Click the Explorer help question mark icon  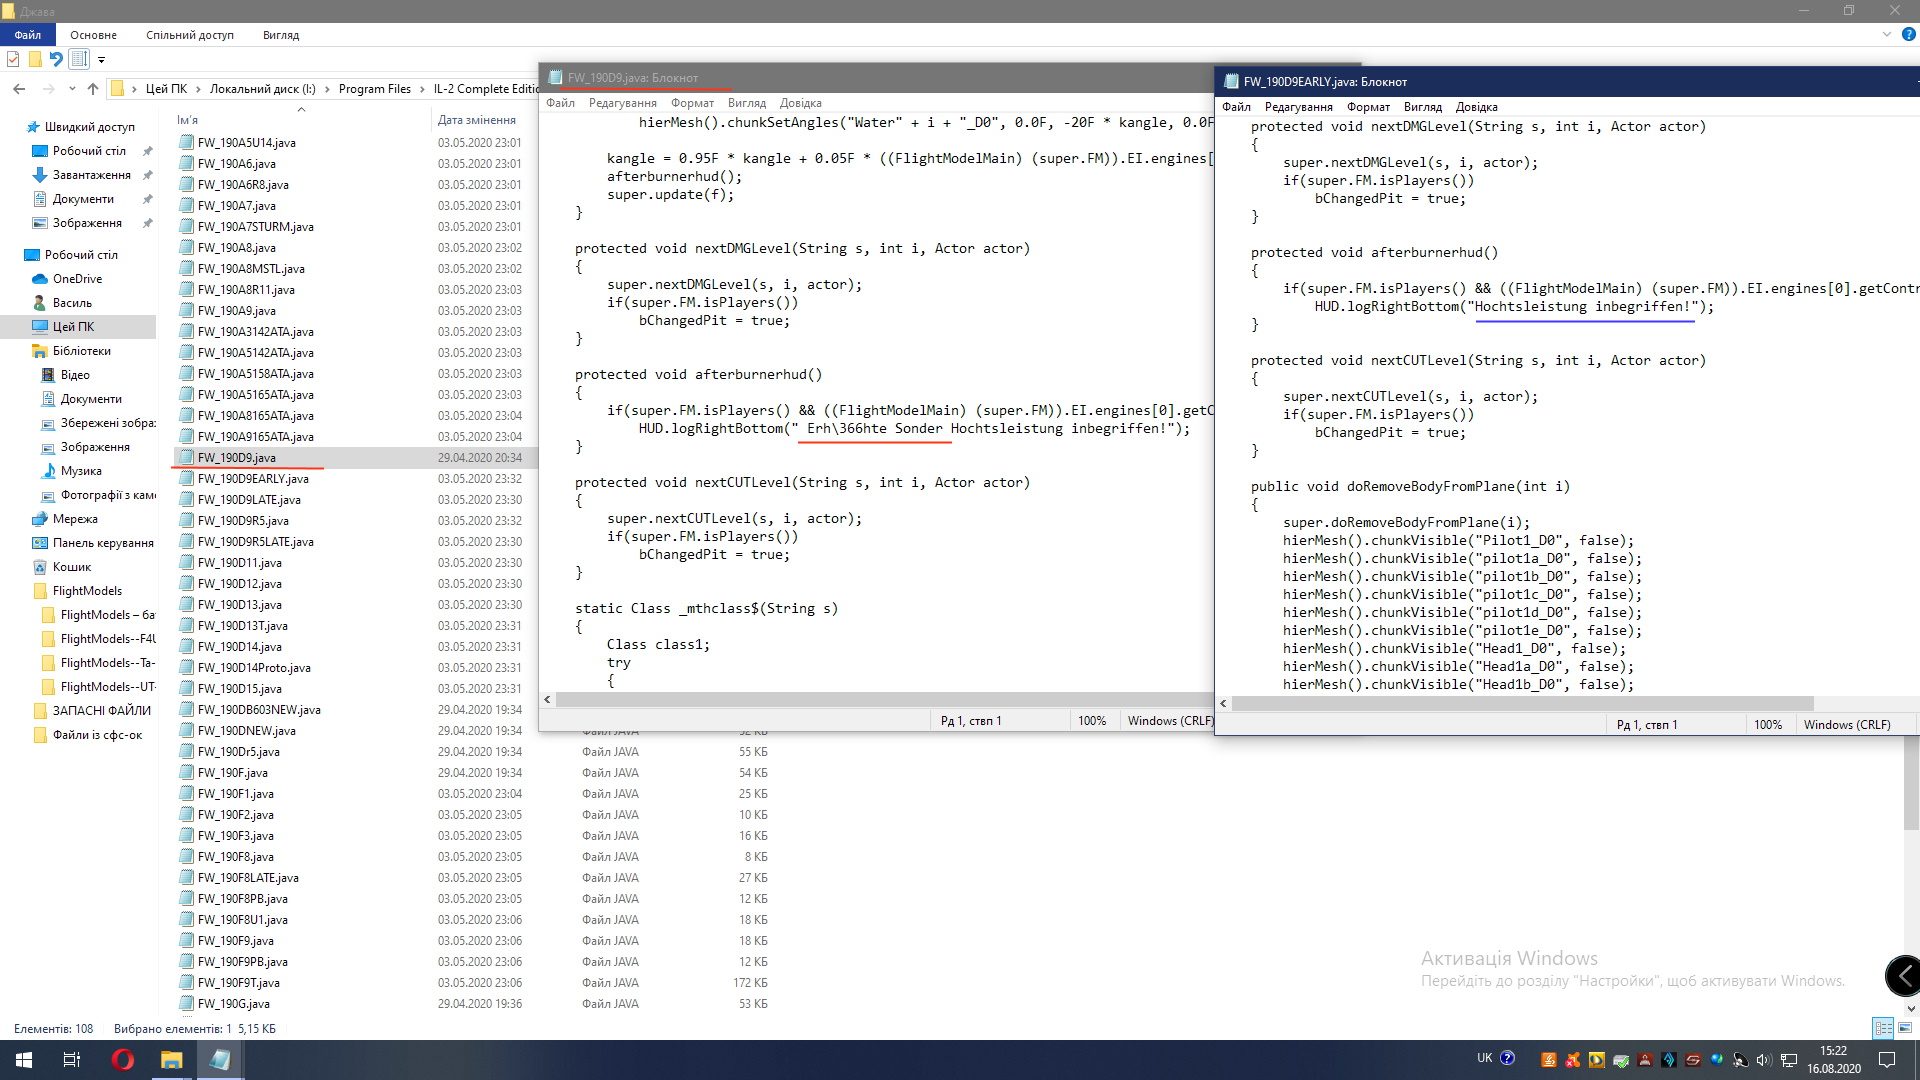1908,34
